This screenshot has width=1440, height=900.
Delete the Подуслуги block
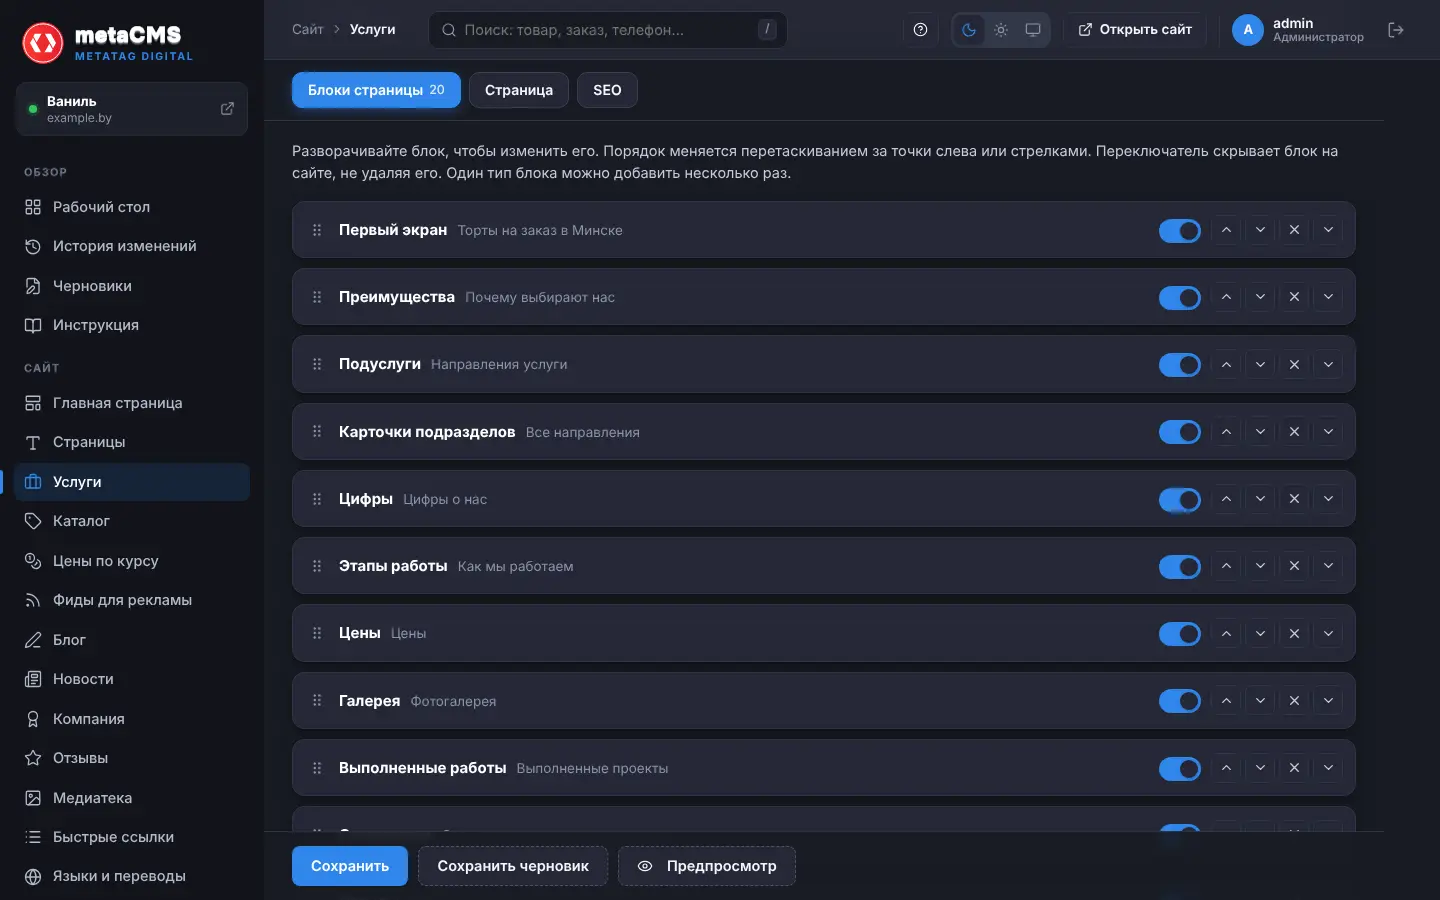pos(1294,364)
